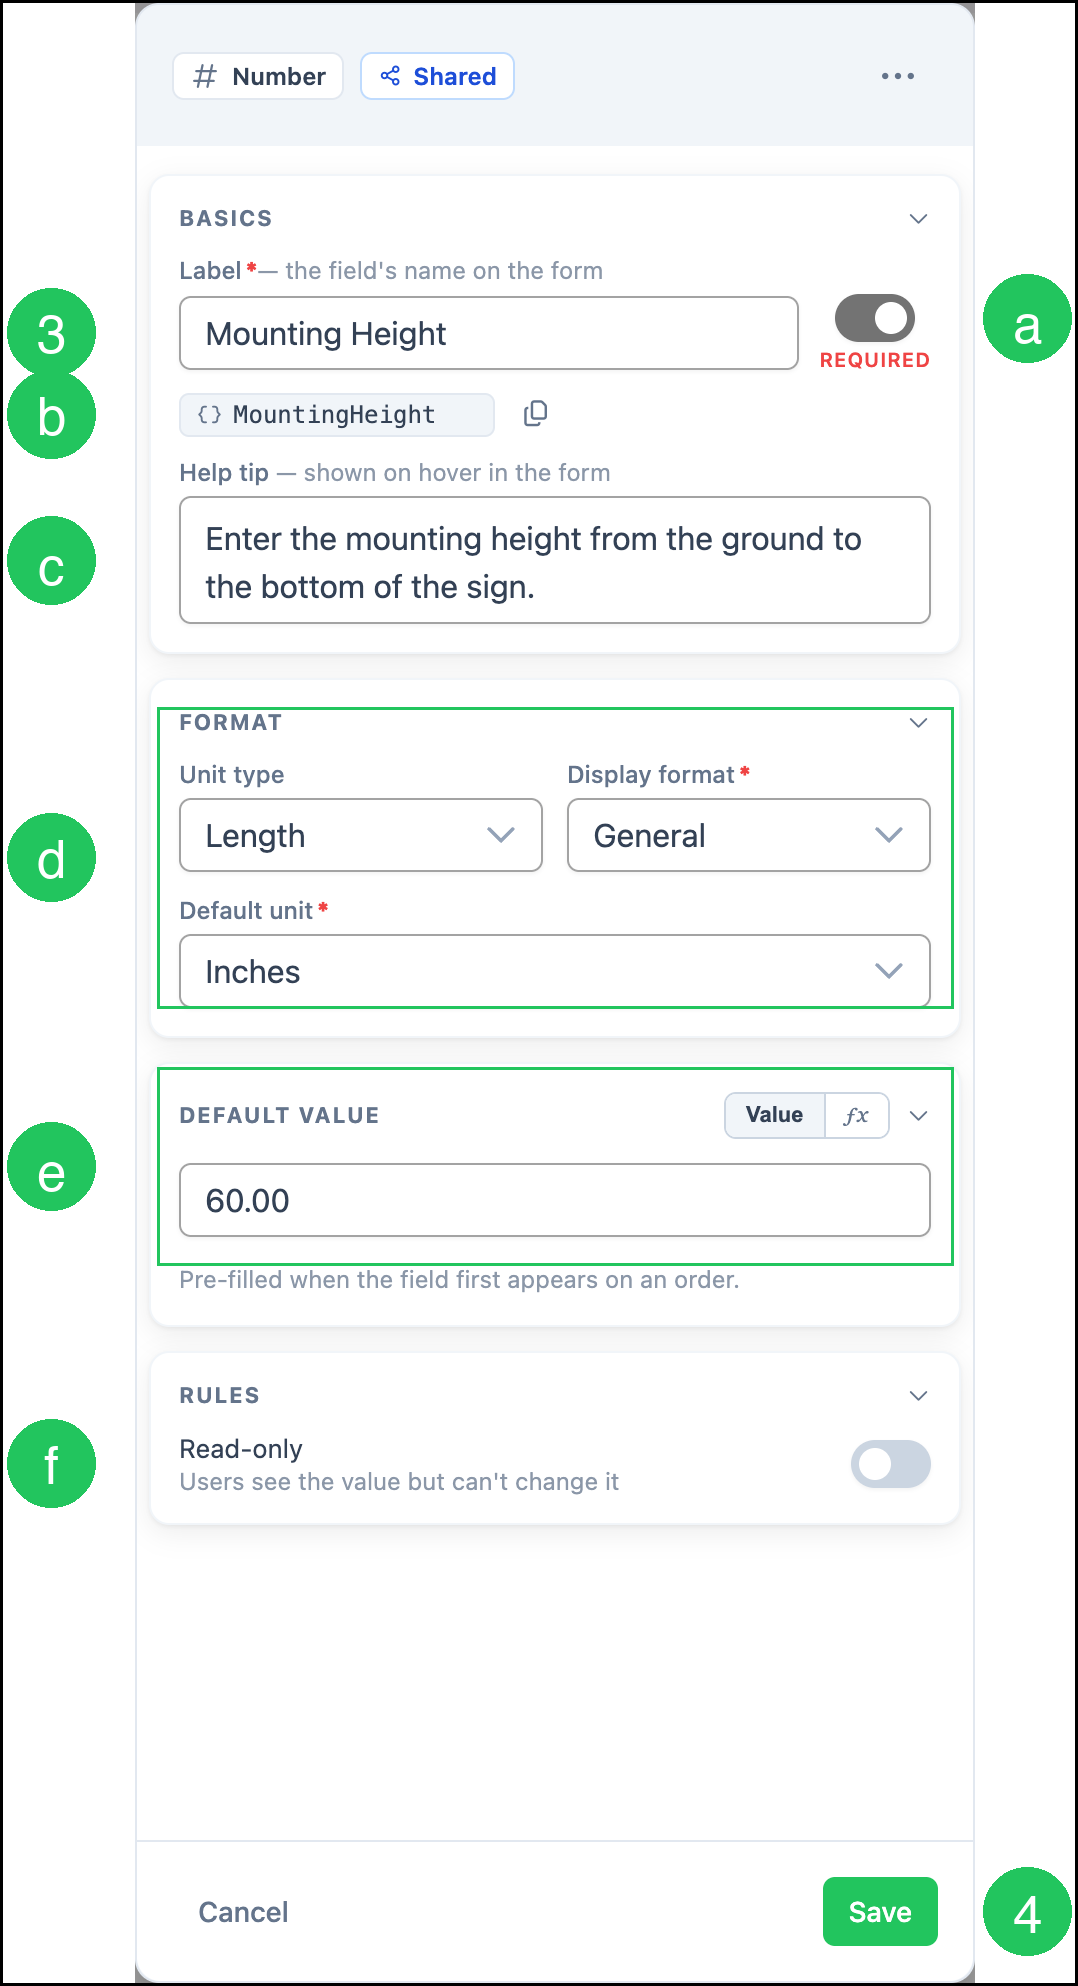Collapse the Basics section
The image size is (1078, 1986).
(x=918, y=219)
